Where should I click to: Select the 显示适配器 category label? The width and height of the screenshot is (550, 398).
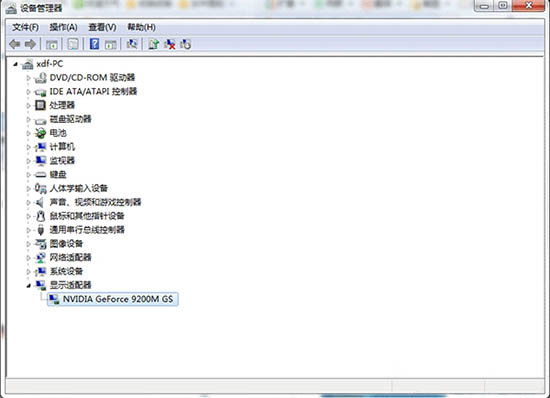[x=70, y=285]
